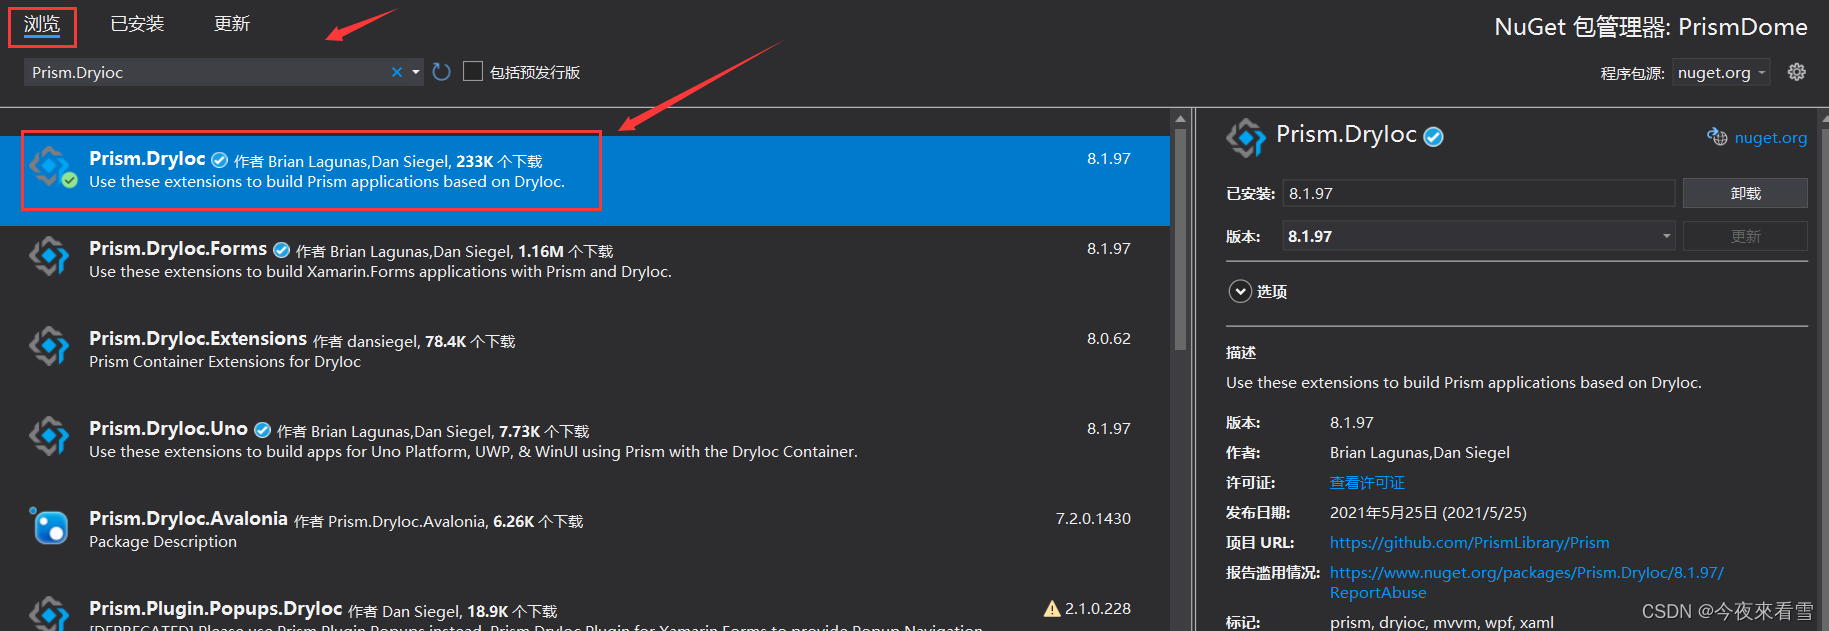The width and height of the screenshot is (1829, 631).
Task: Click version 7.2.0.1430 in Avalonia row
Action: coord(1093,519)
